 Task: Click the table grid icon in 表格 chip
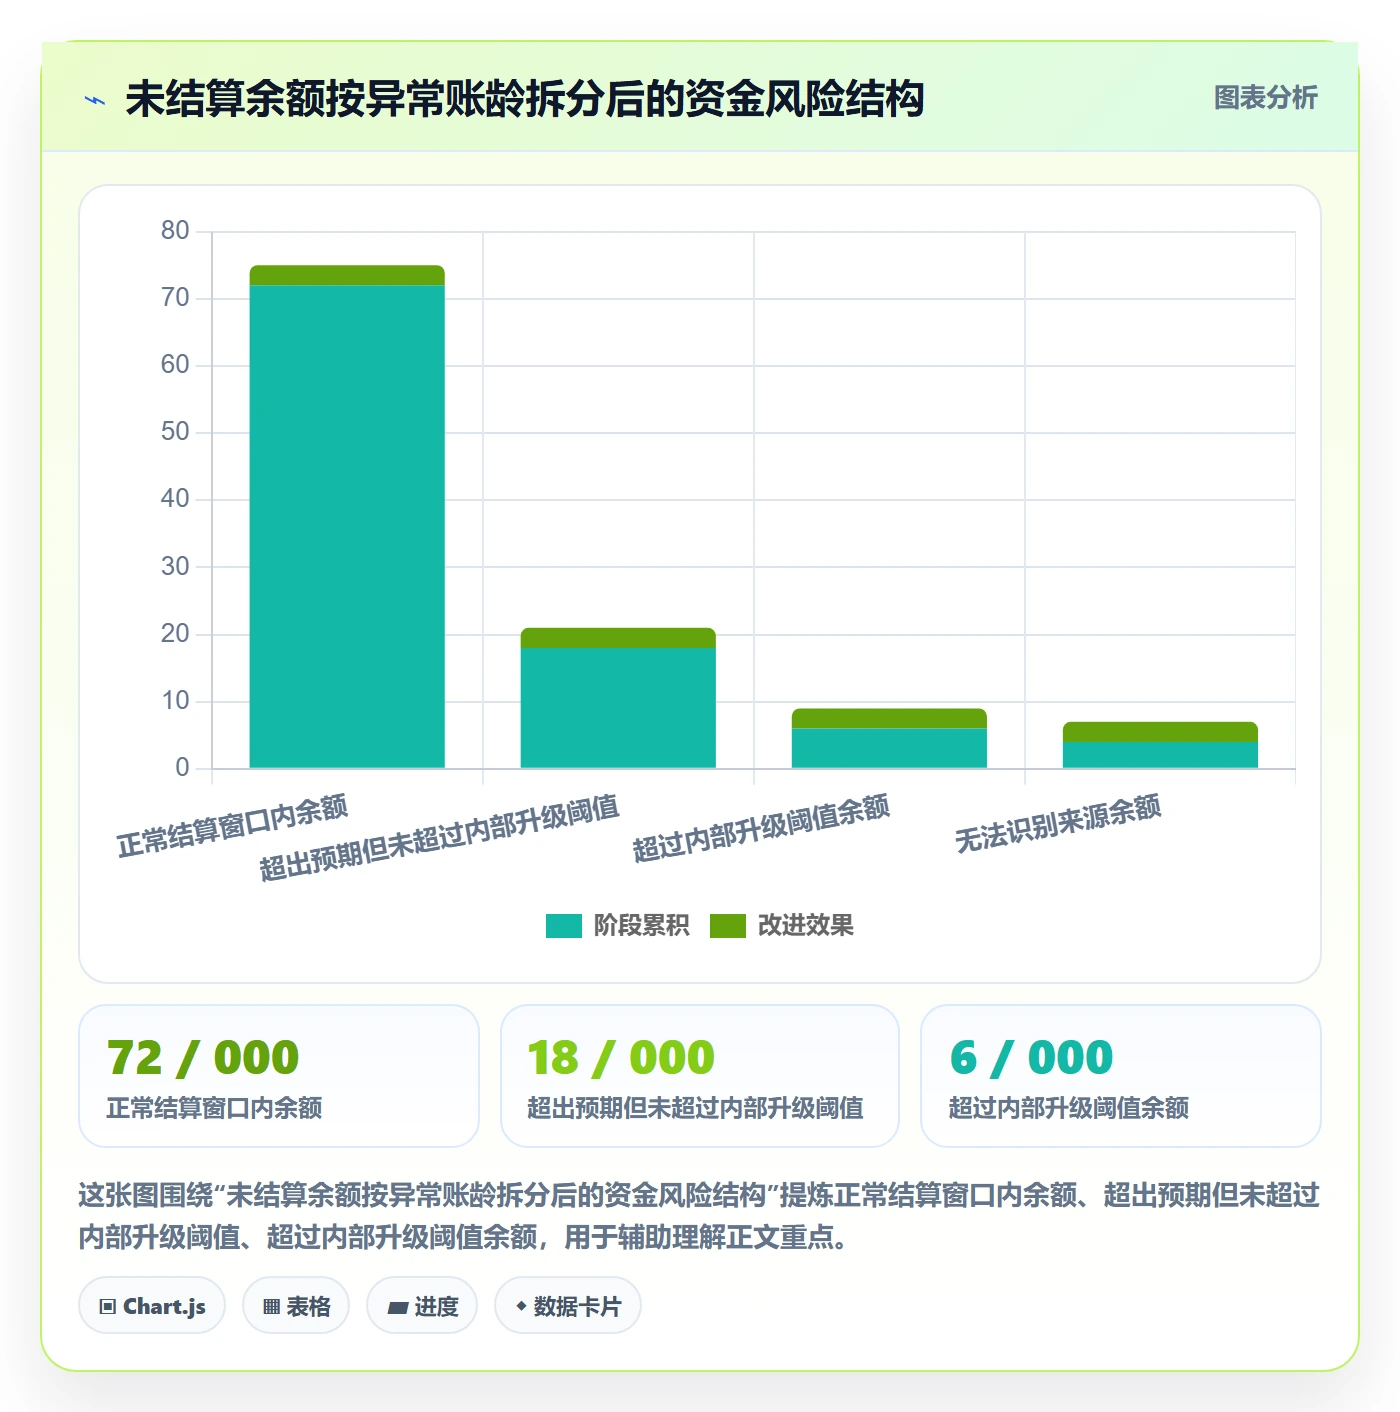point(271,1306)
